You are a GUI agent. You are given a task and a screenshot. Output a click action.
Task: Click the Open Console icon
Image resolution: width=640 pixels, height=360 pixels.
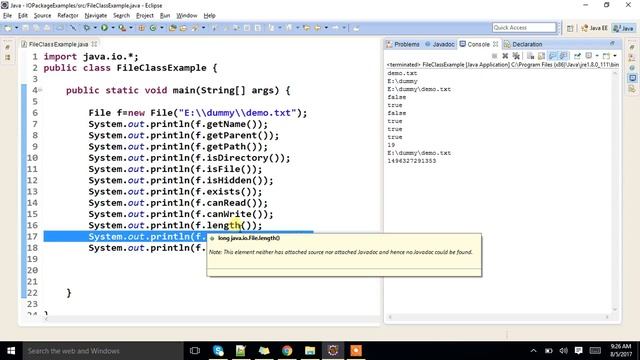tap(606, 56)
